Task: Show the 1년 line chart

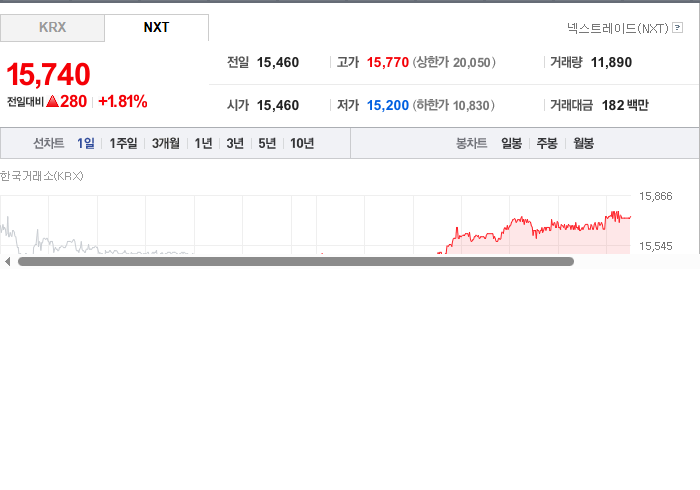Action: pyautogui.click(x=203, y=143)
